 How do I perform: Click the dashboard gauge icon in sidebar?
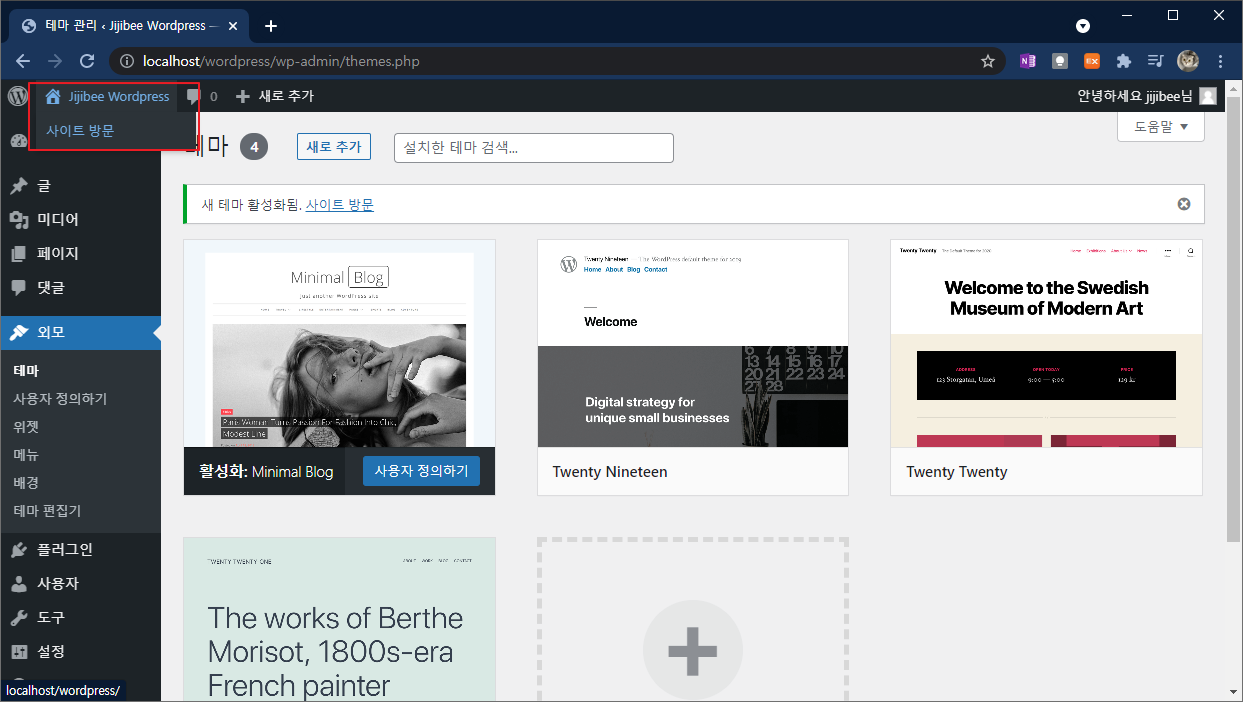[18, 141]
